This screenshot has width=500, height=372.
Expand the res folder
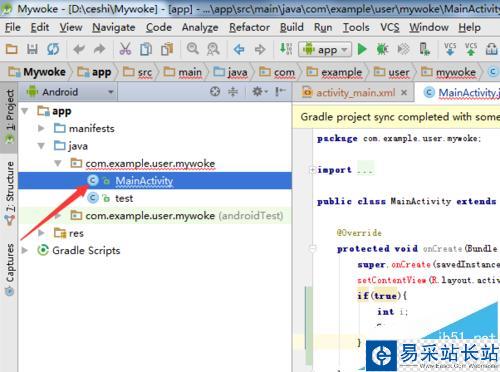coord(41,233)
